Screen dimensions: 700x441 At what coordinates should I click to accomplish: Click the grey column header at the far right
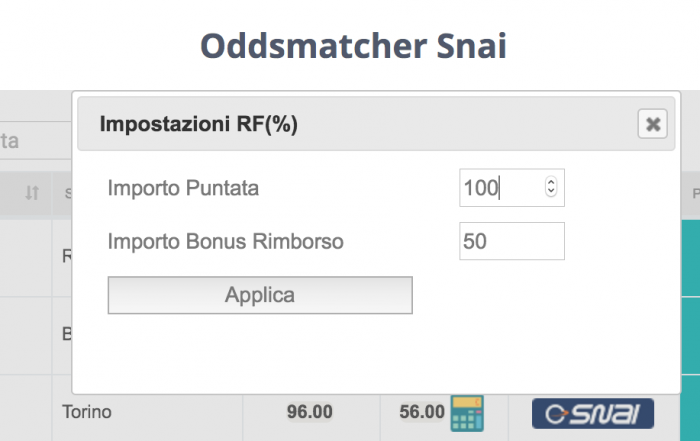pyautogui.click(x=691, y=193)
